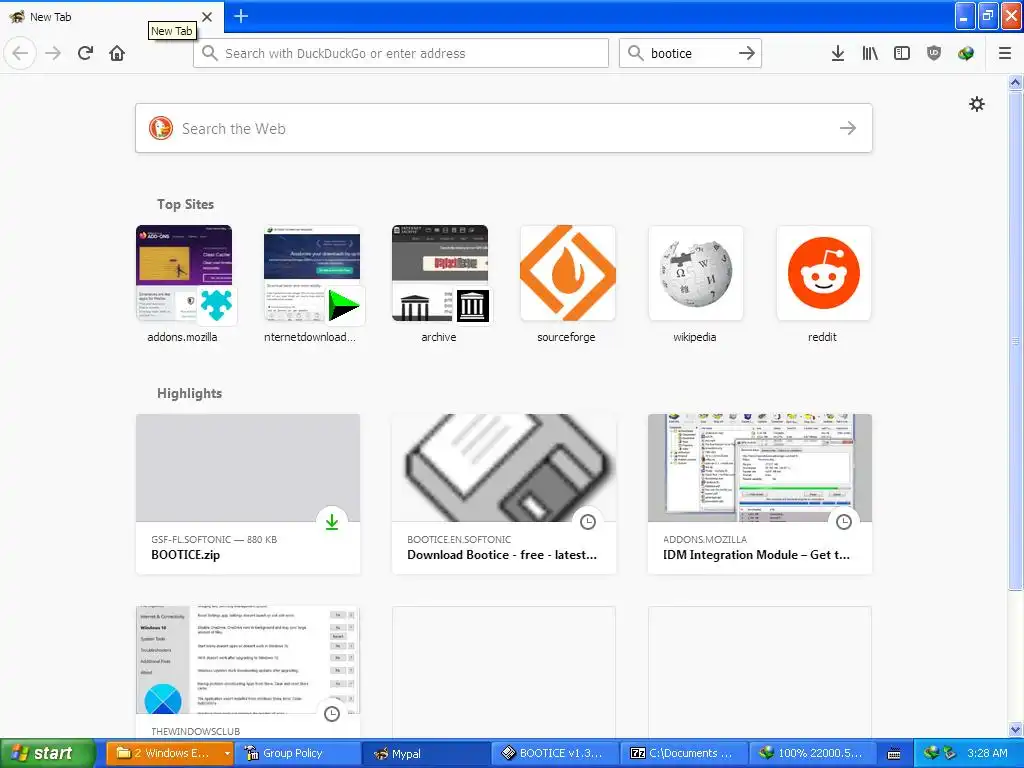Open the home page button
Screen dimensions: 1024x768
click(x=117, y=54)
